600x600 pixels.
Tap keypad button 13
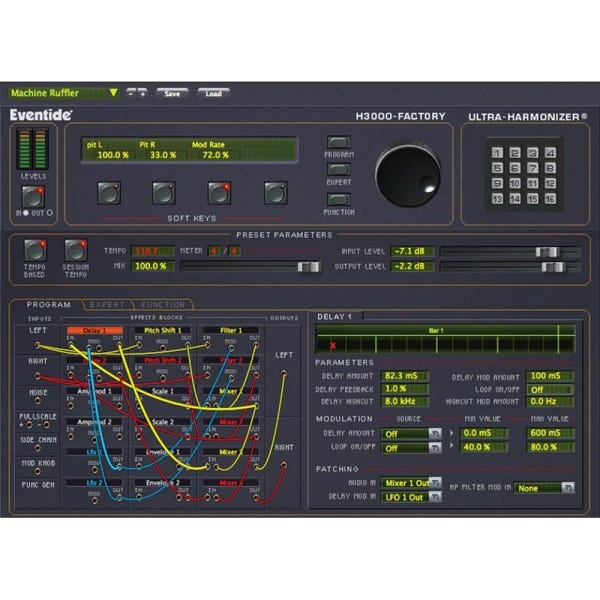pyautogui.click(x=497, y=199)
